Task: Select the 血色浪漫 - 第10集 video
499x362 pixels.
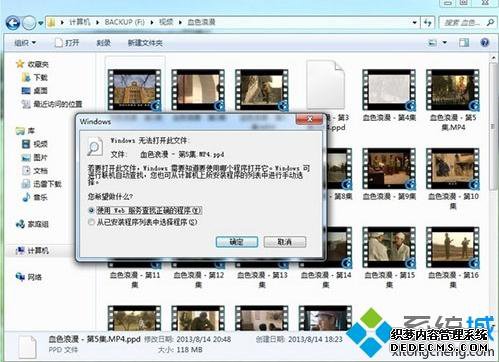Action: coord(453,169)
